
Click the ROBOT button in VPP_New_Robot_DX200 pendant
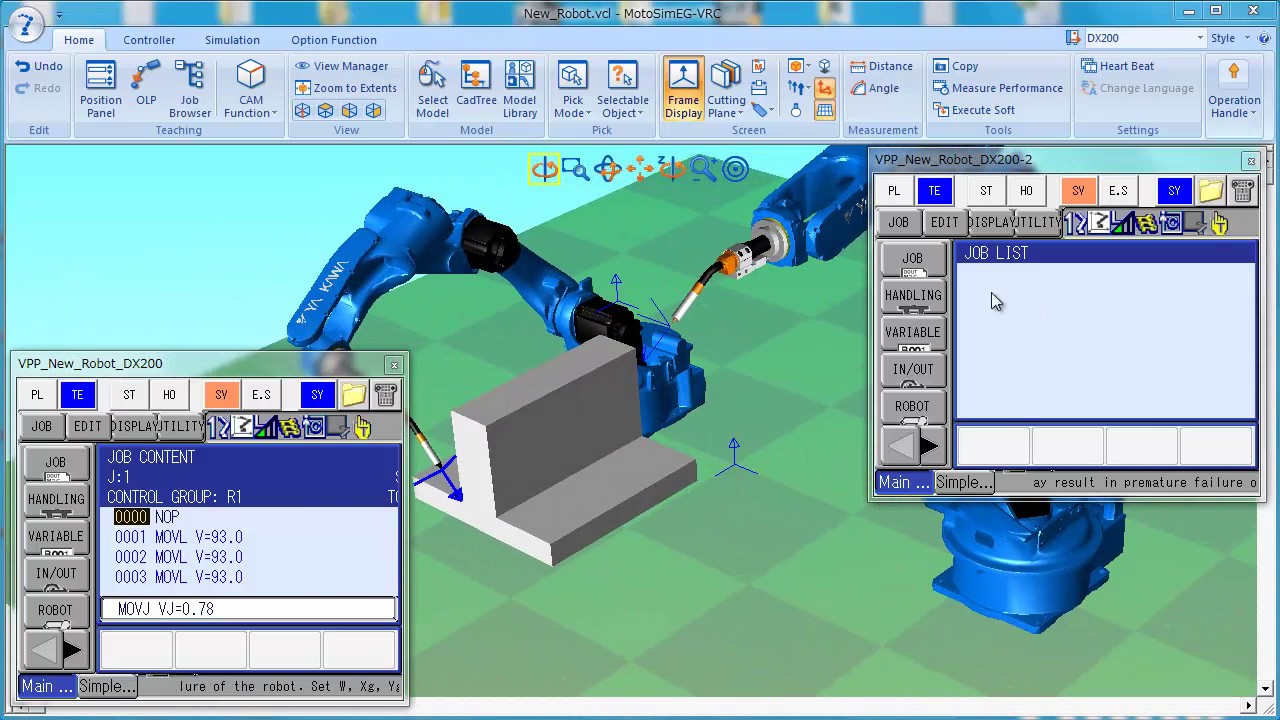[x=56, y=610]
